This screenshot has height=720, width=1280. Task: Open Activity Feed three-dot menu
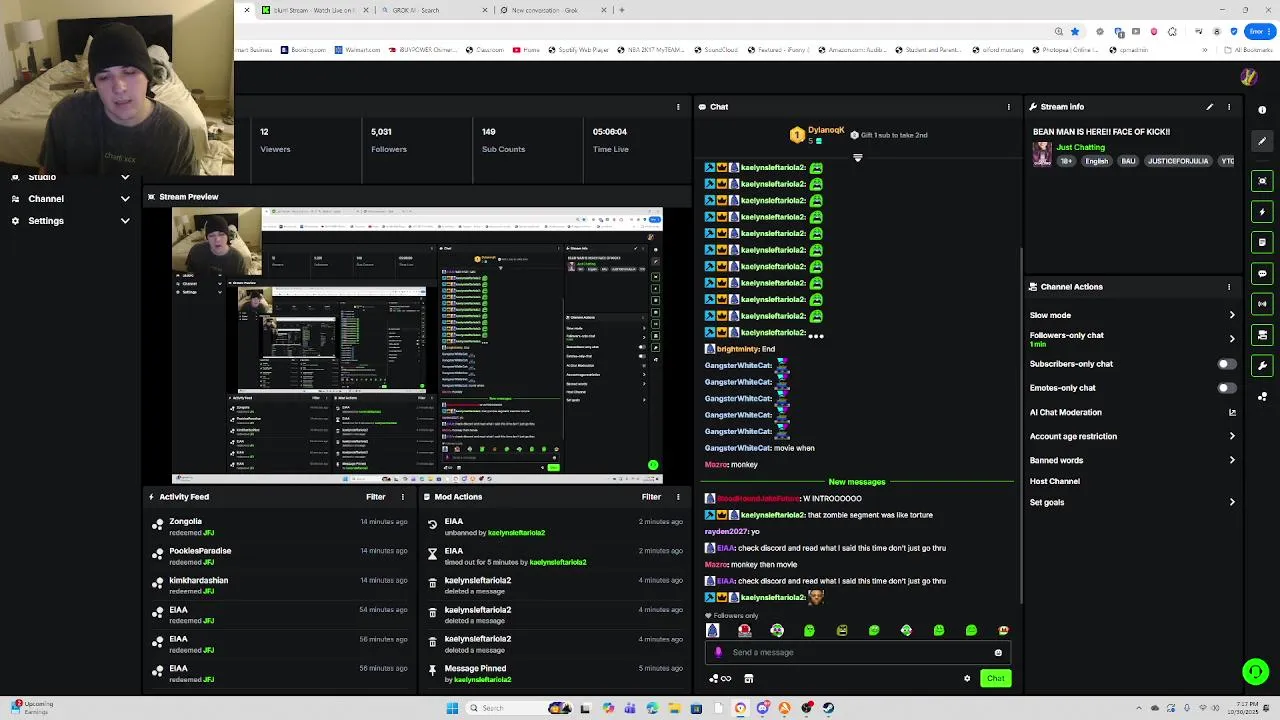pyautogui.click(x=403, y=497)
